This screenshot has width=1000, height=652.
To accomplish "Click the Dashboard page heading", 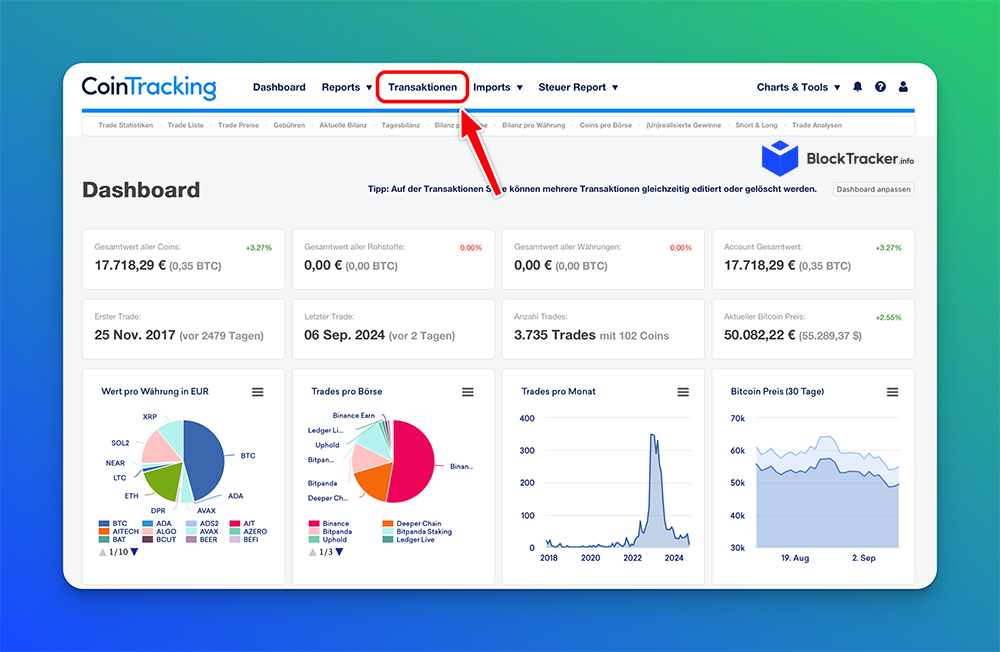I will (x=141, y=189).
